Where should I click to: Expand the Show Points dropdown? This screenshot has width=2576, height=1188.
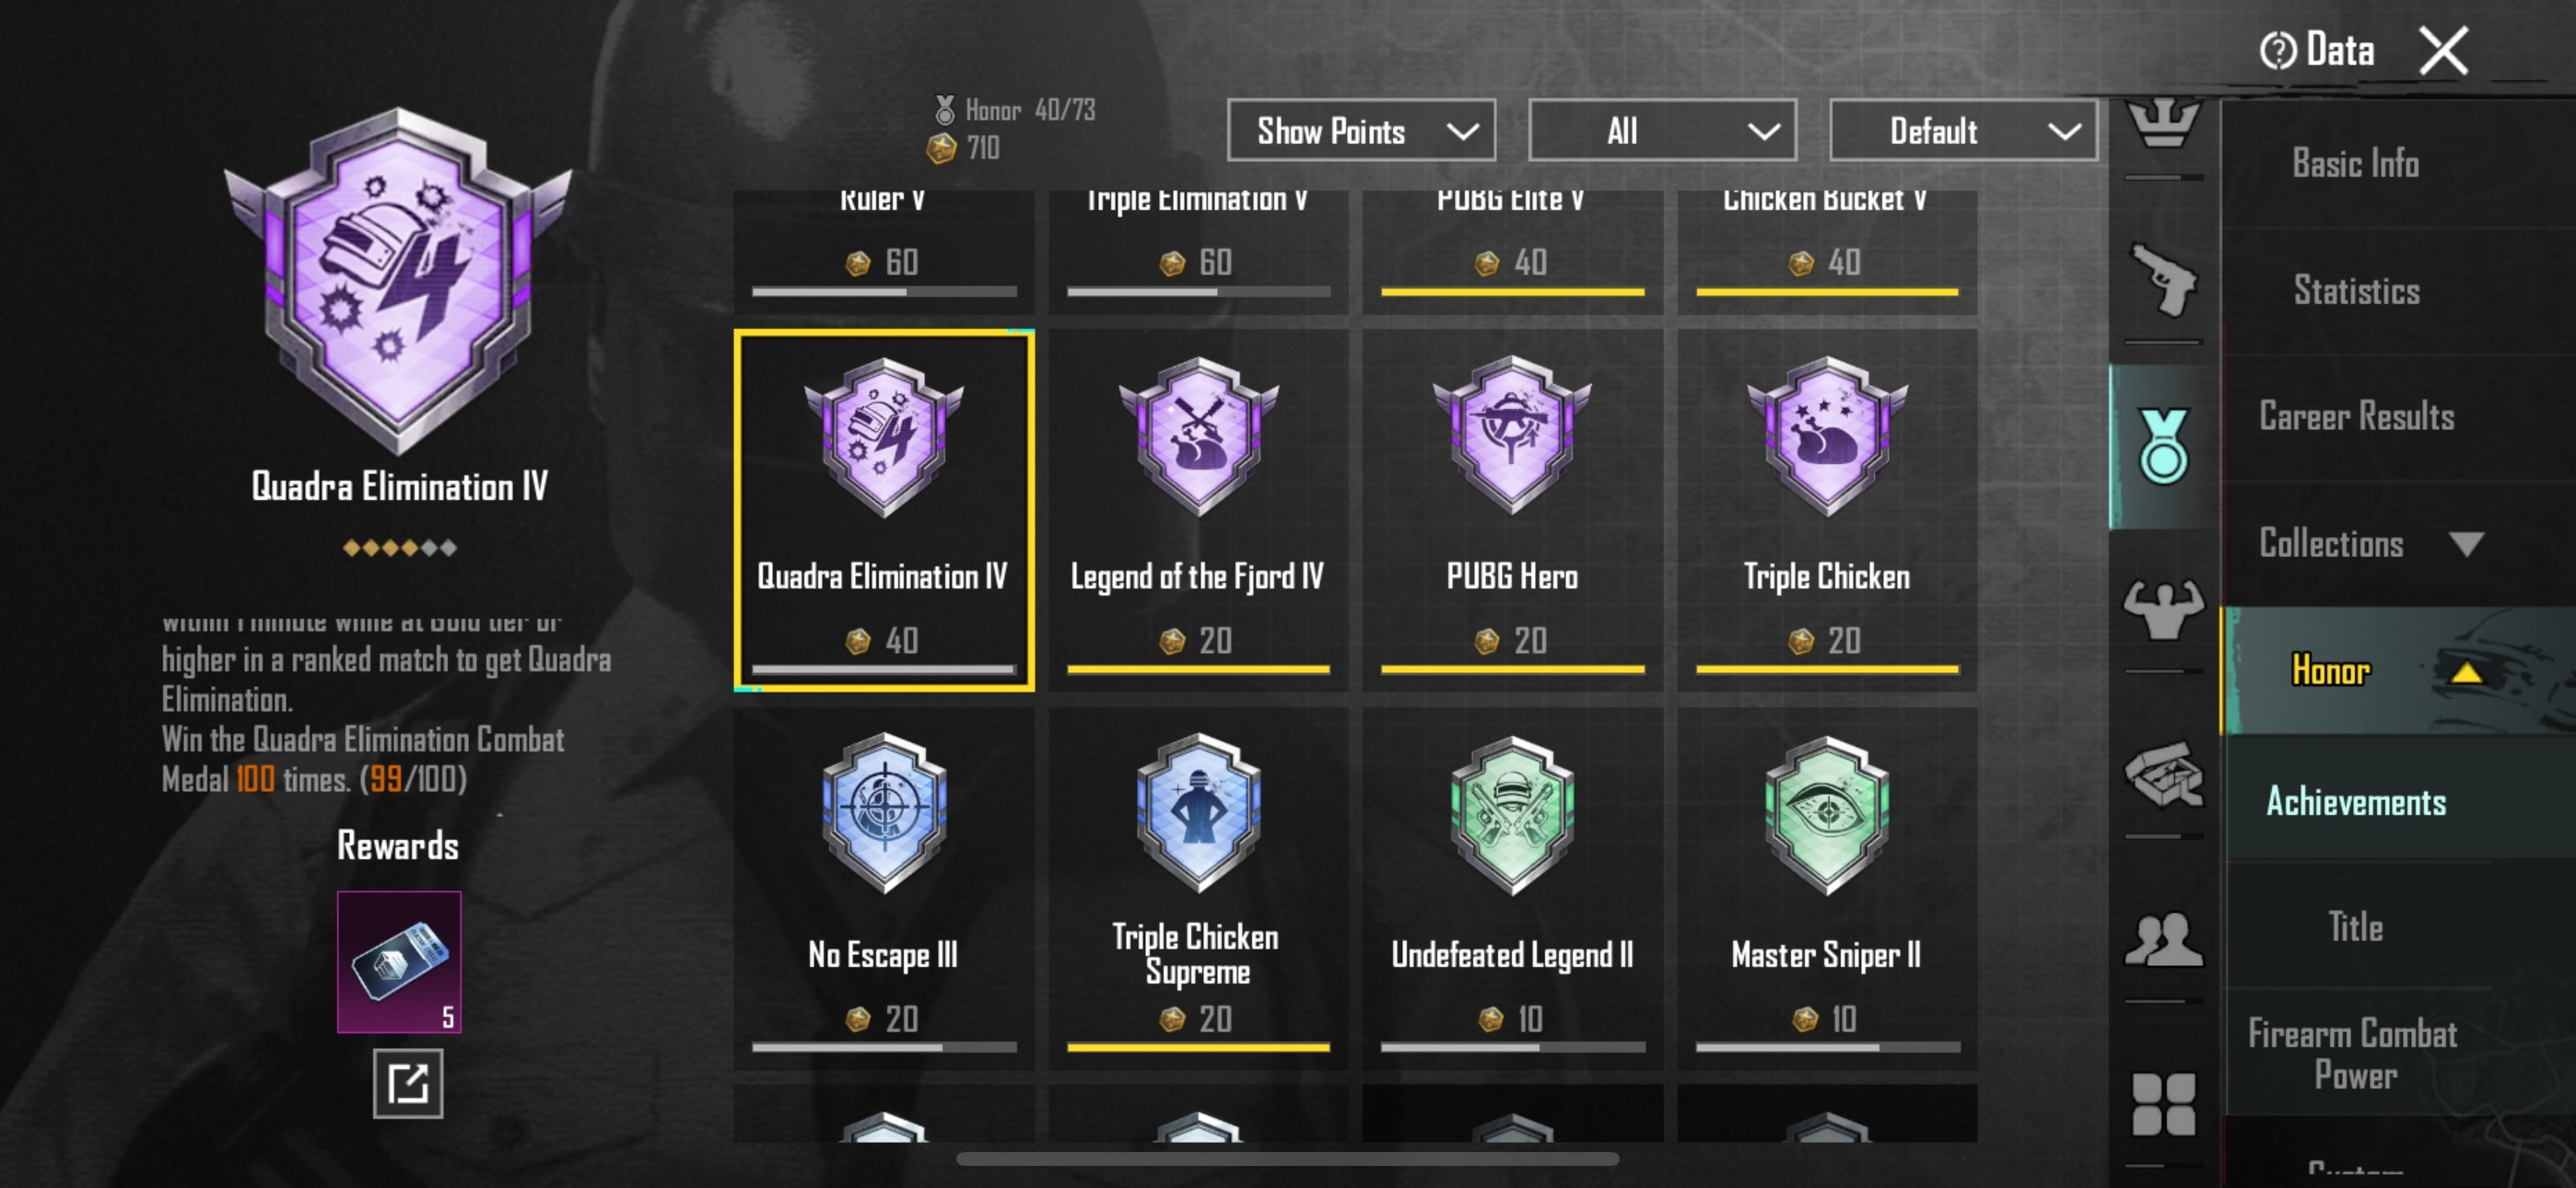(x=1361, y=131)
